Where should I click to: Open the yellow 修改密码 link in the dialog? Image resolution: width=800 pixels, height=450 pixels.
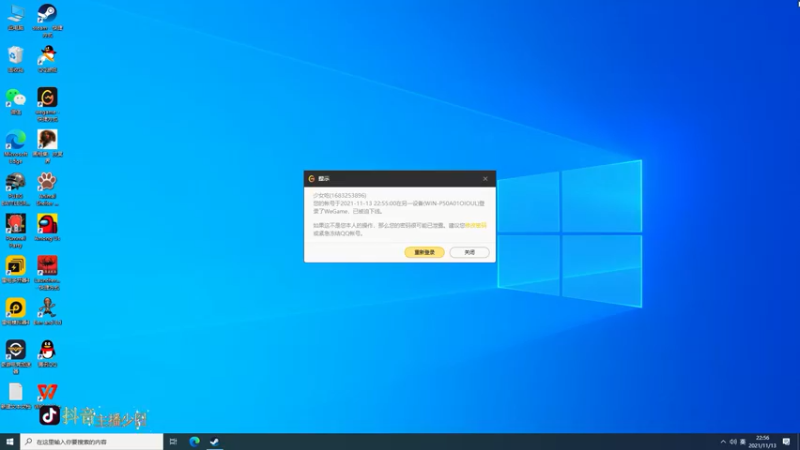(476, 226)
